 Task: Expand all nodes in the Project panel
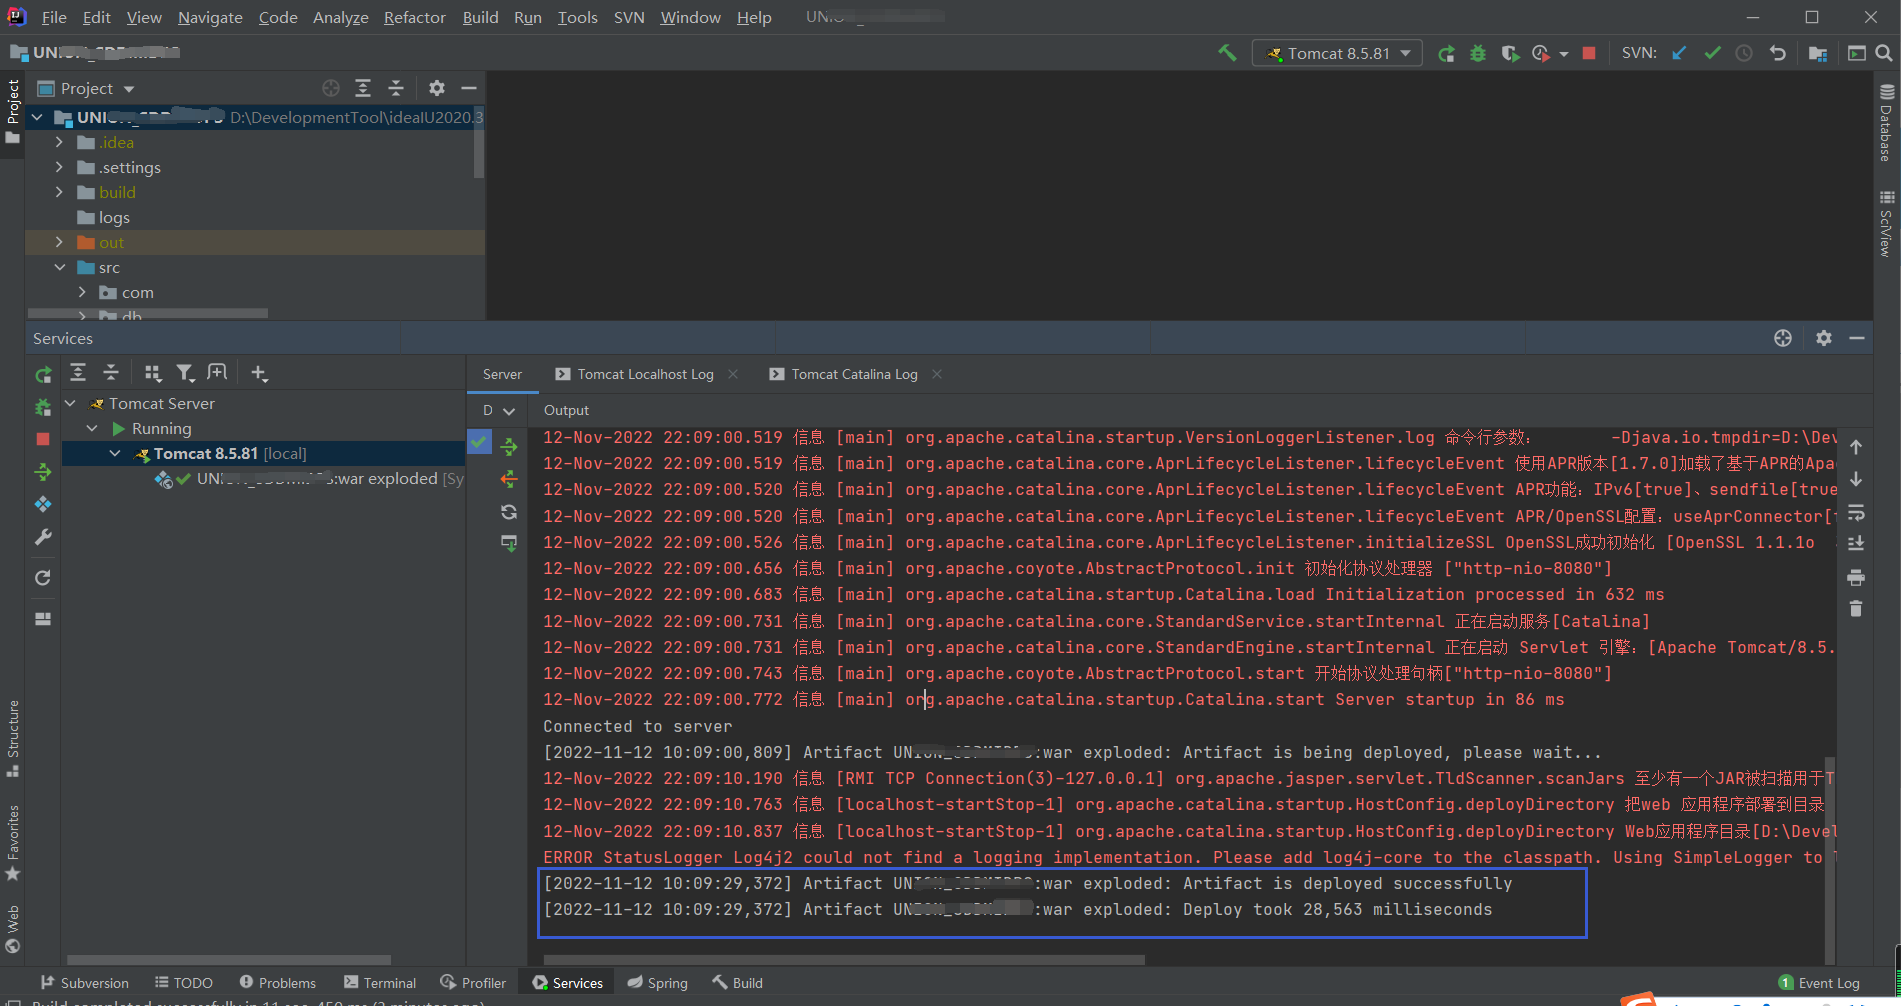[363, 88]
